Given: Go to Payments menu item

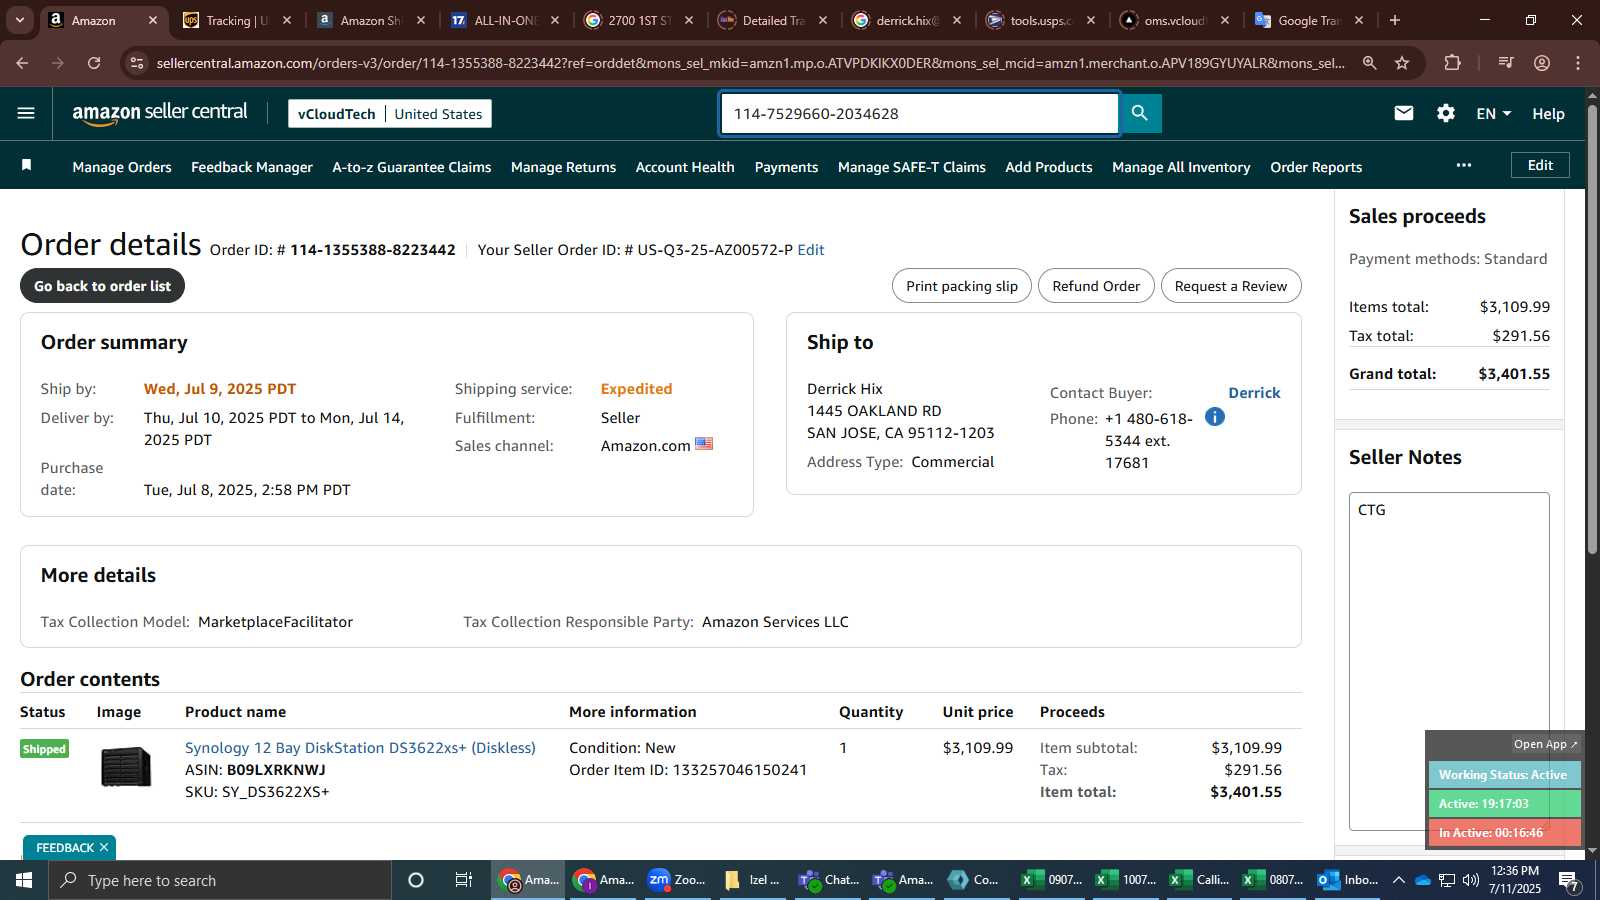Looking at the screenshot, I should [x=786, y=167].
